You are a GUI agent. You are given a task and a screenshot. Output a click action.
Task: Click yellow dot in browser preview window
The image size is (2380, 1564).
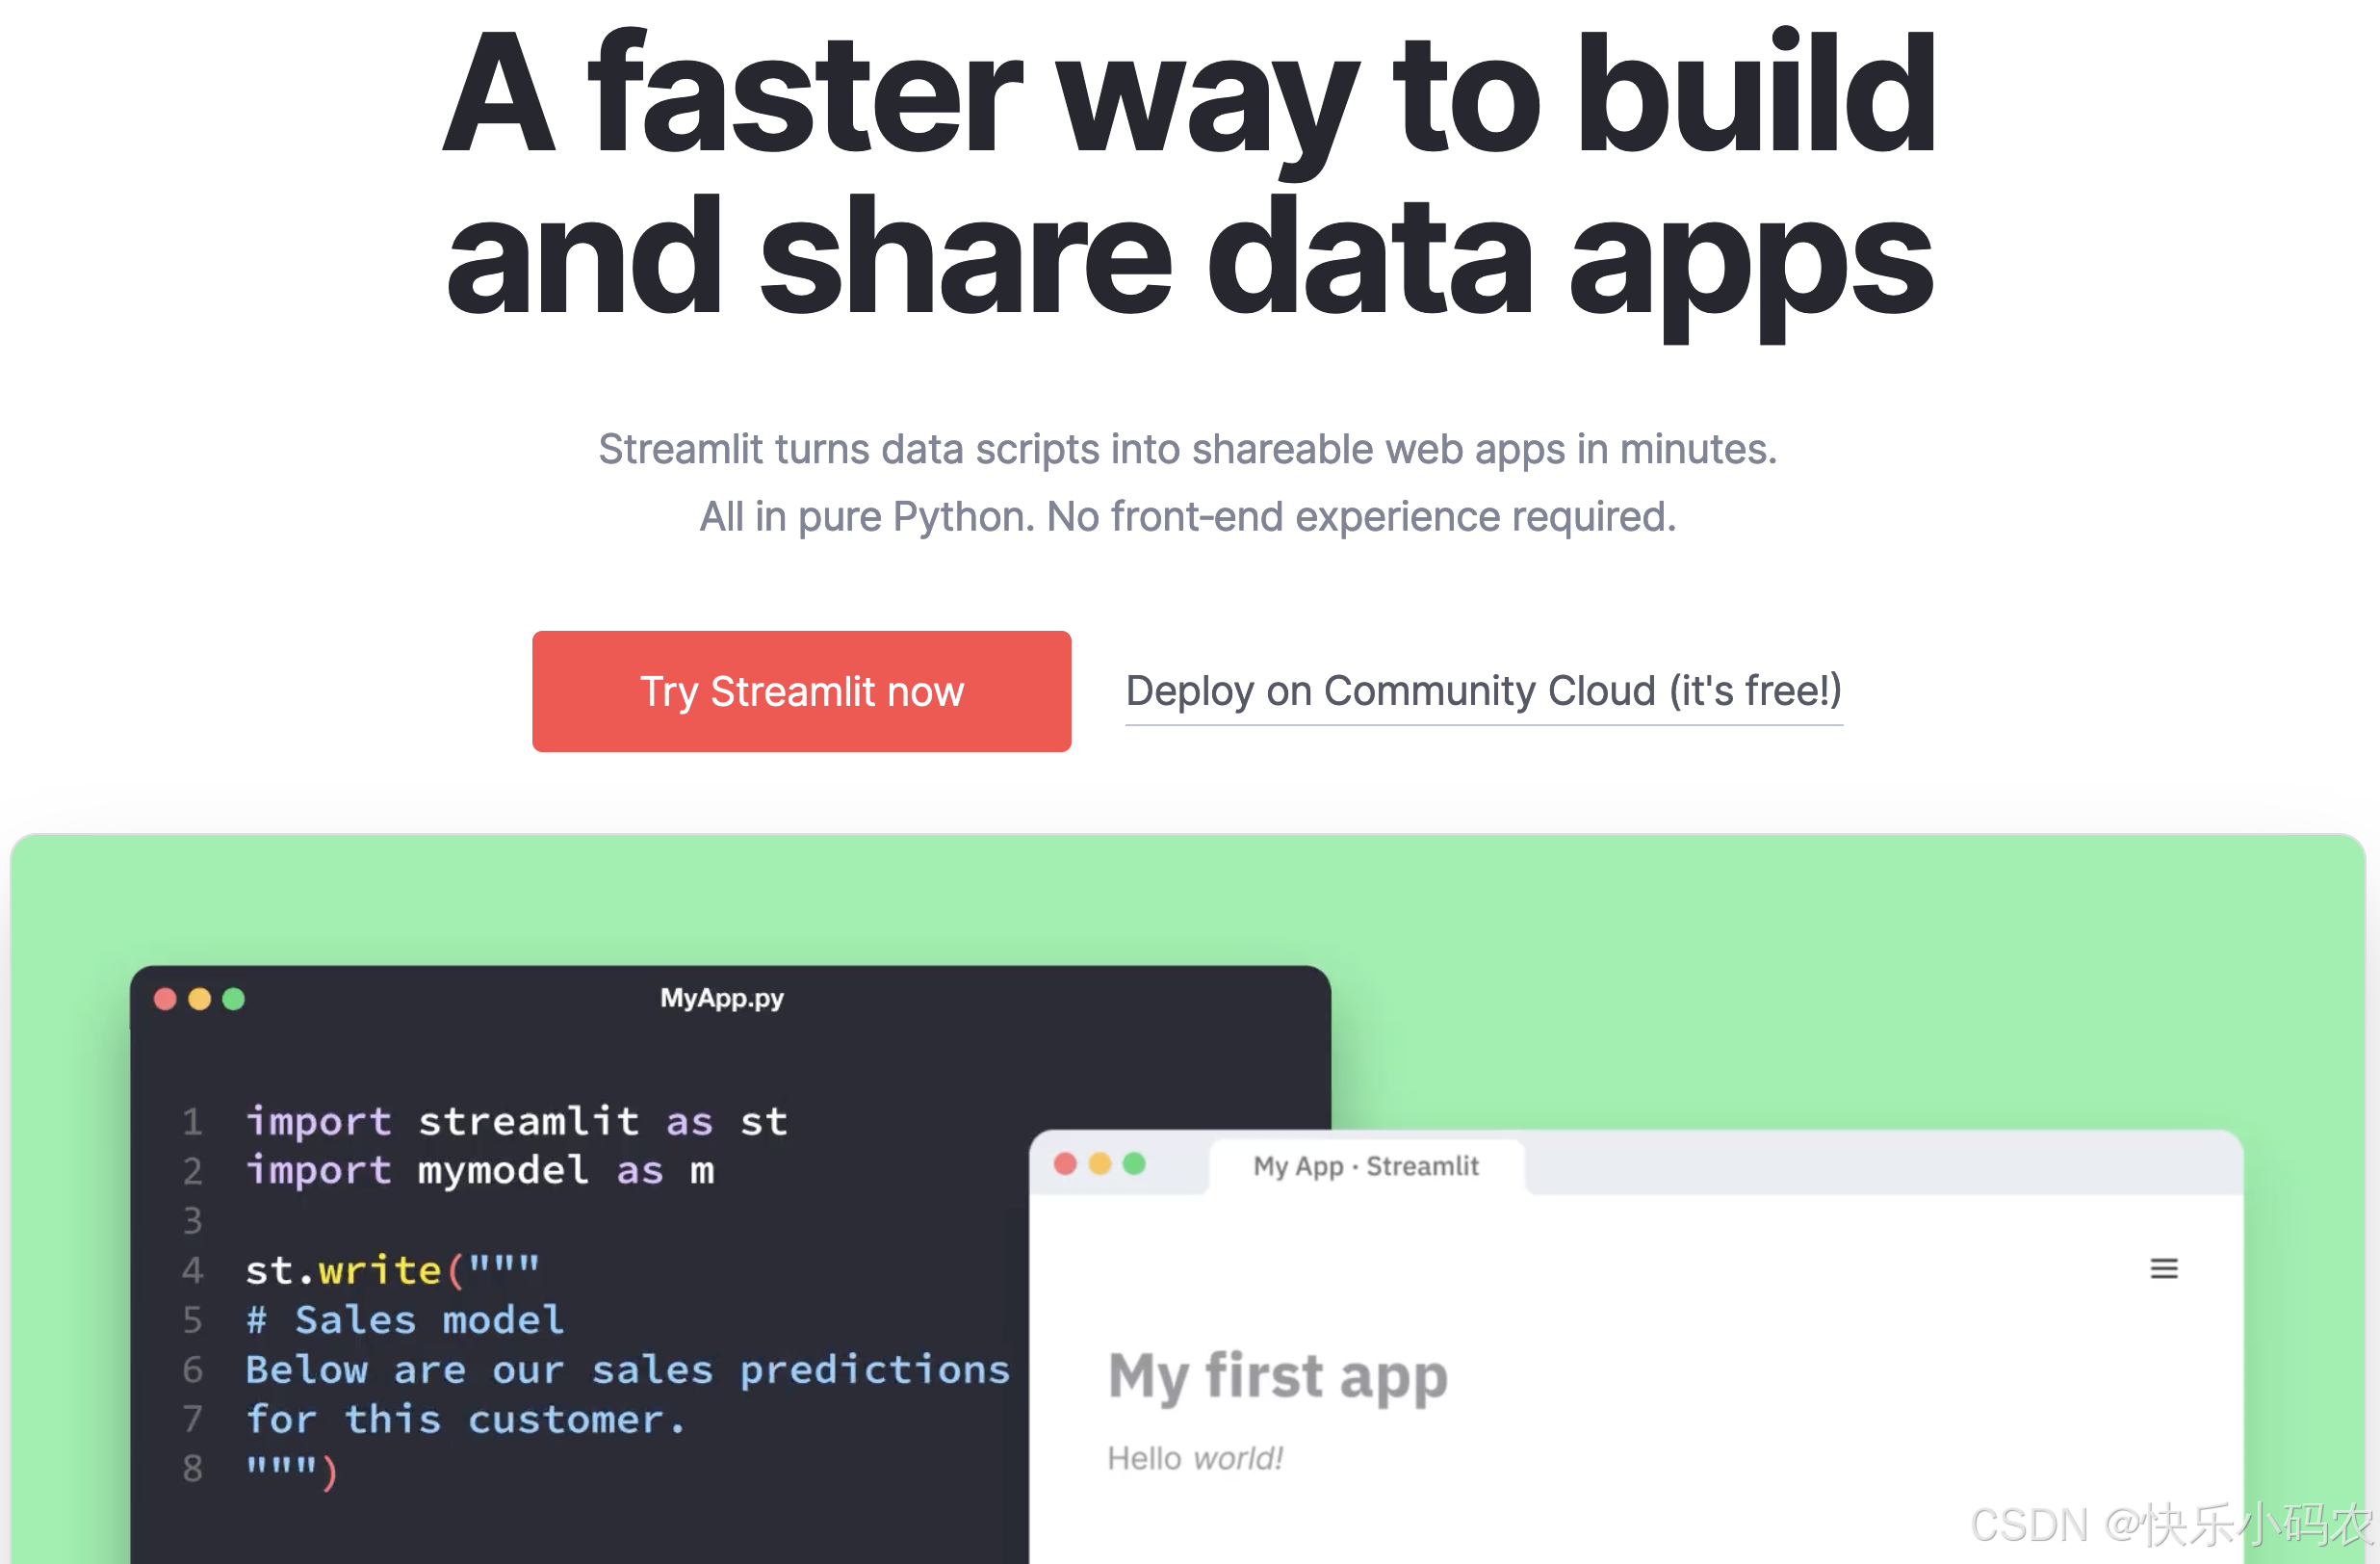[1100, 1164]
